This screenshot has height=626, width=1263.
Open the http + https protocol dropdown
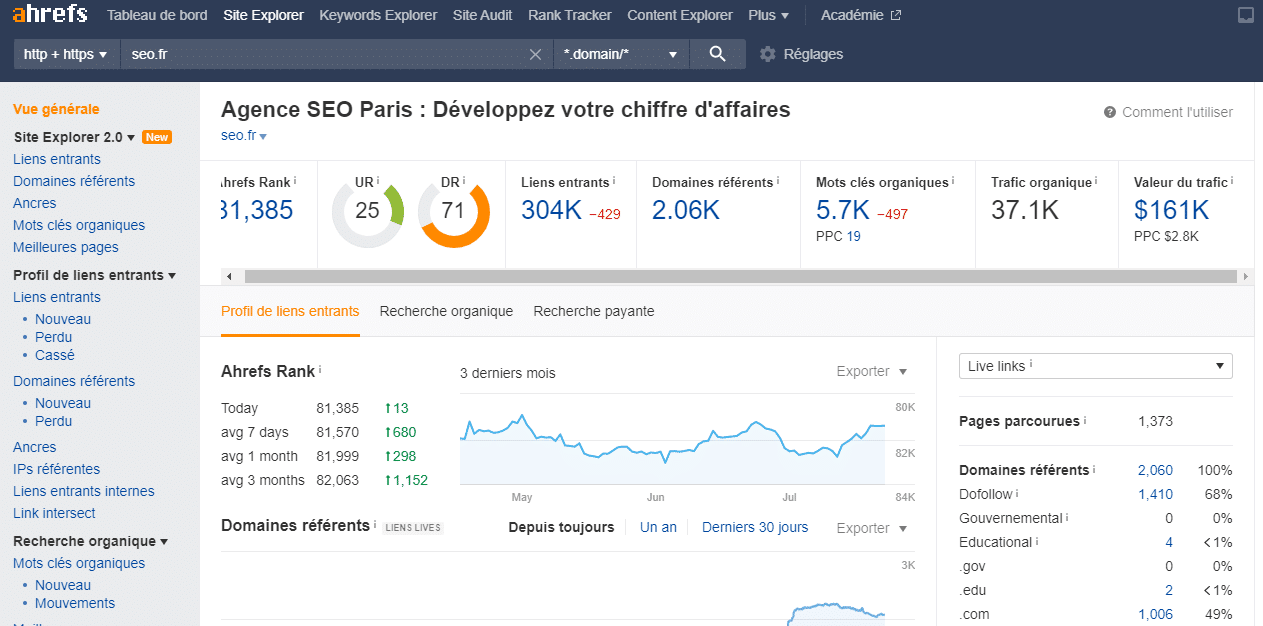pos(65,54)
